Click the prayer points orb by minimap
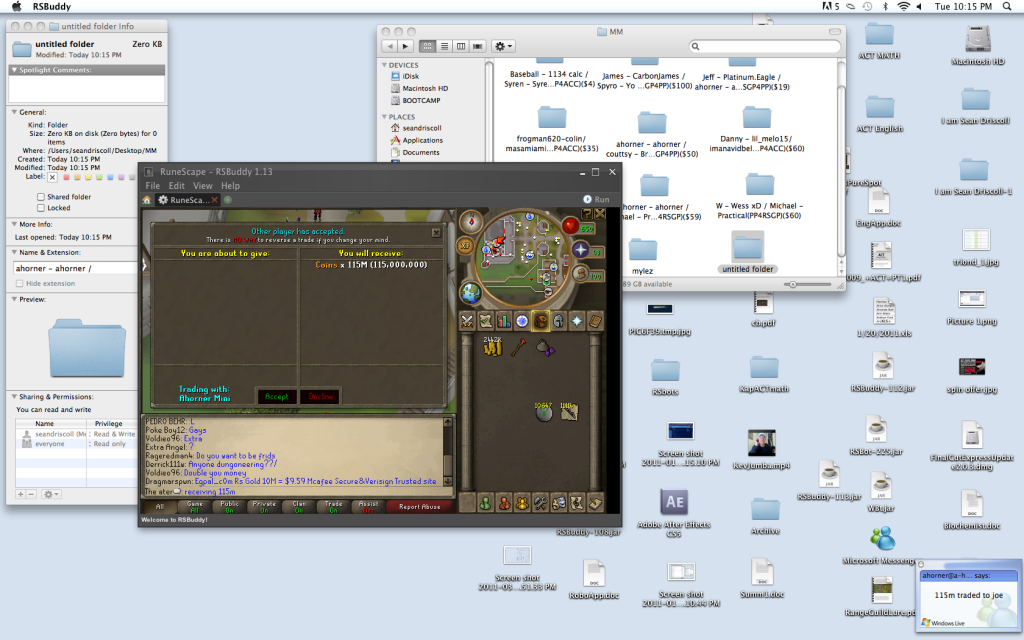 [x=581, y=249]
